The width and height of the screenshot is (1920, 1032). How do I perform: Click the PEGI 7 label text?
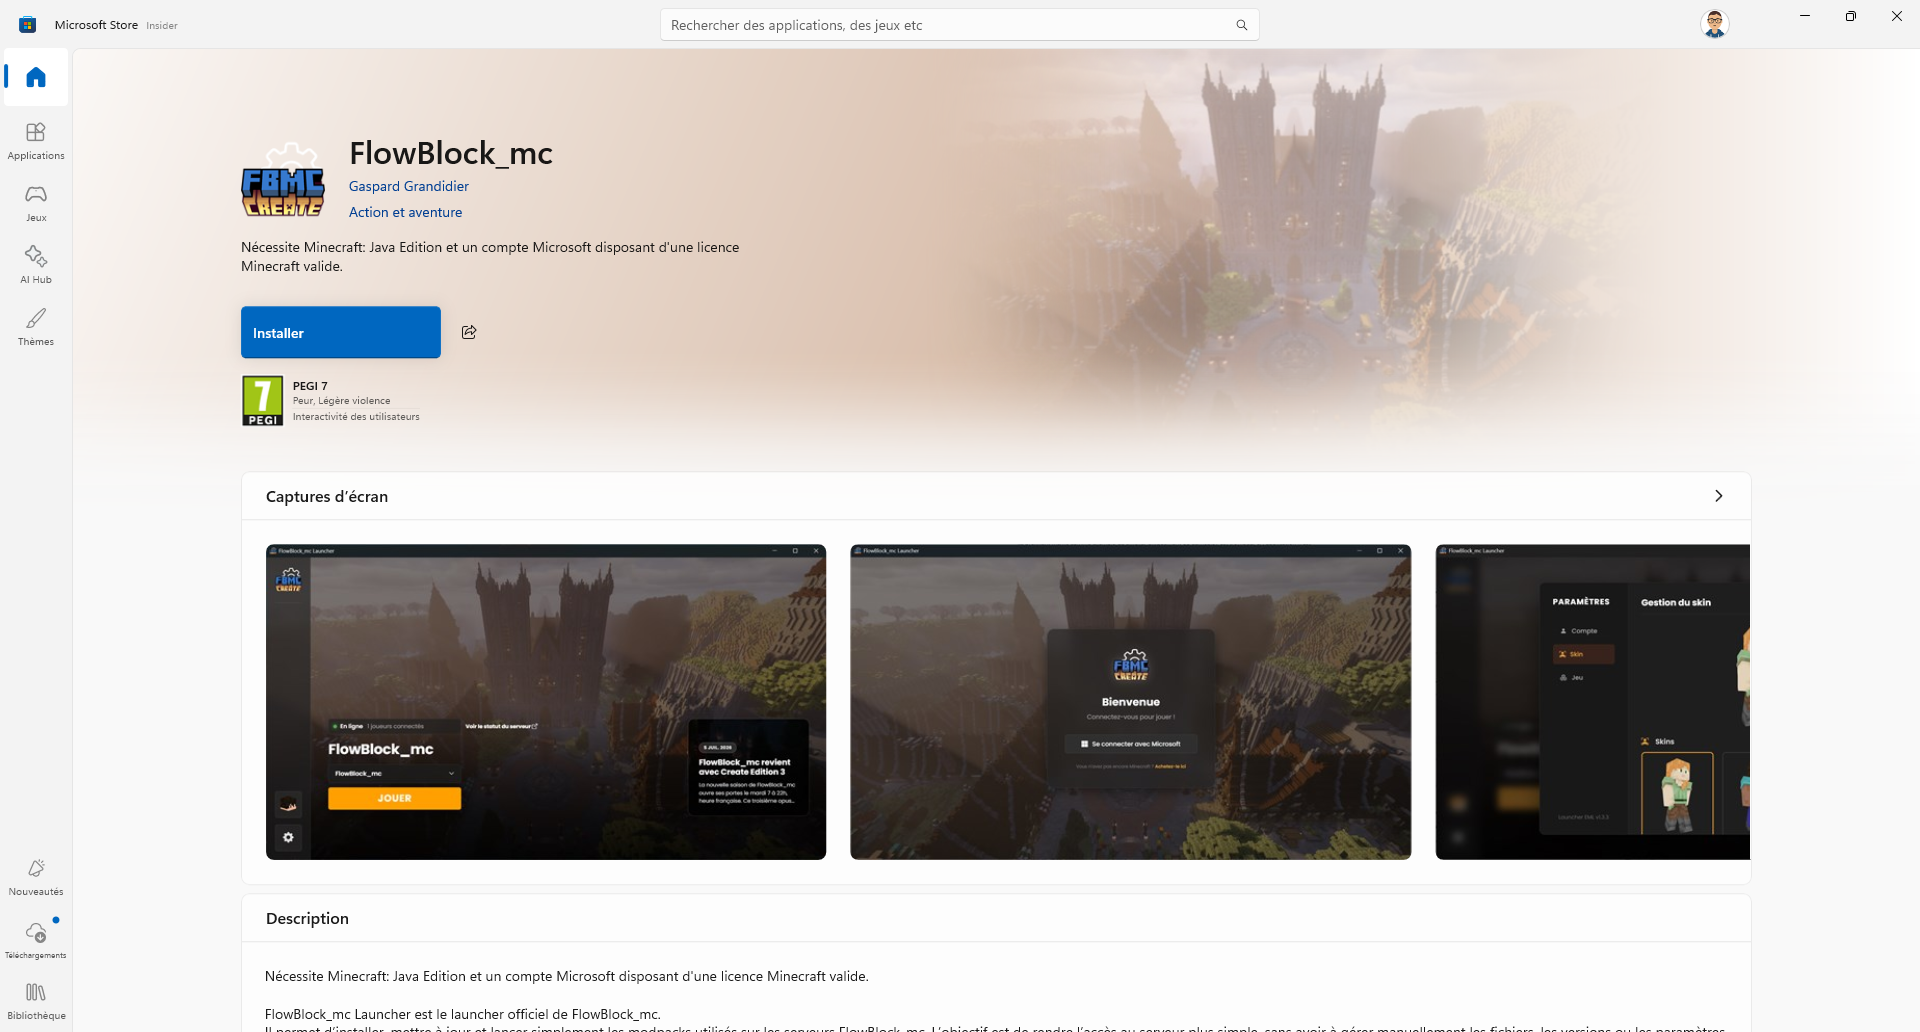tap(310, 386)
